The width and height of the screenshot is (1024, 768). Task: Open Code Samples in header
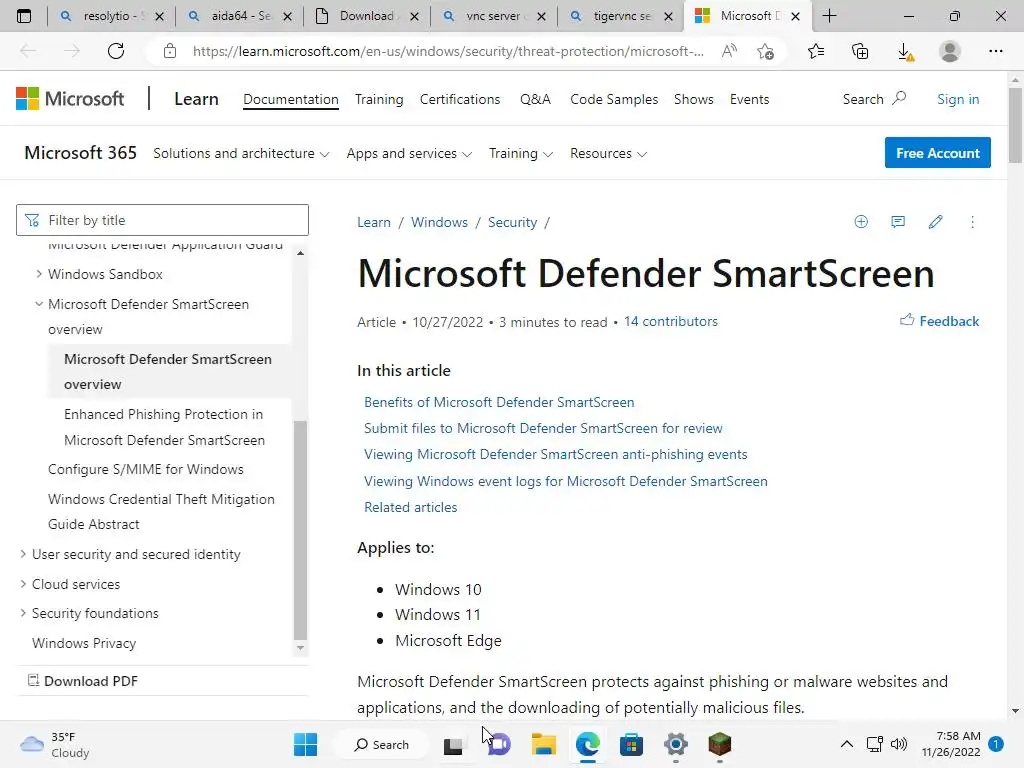point(614,99)
